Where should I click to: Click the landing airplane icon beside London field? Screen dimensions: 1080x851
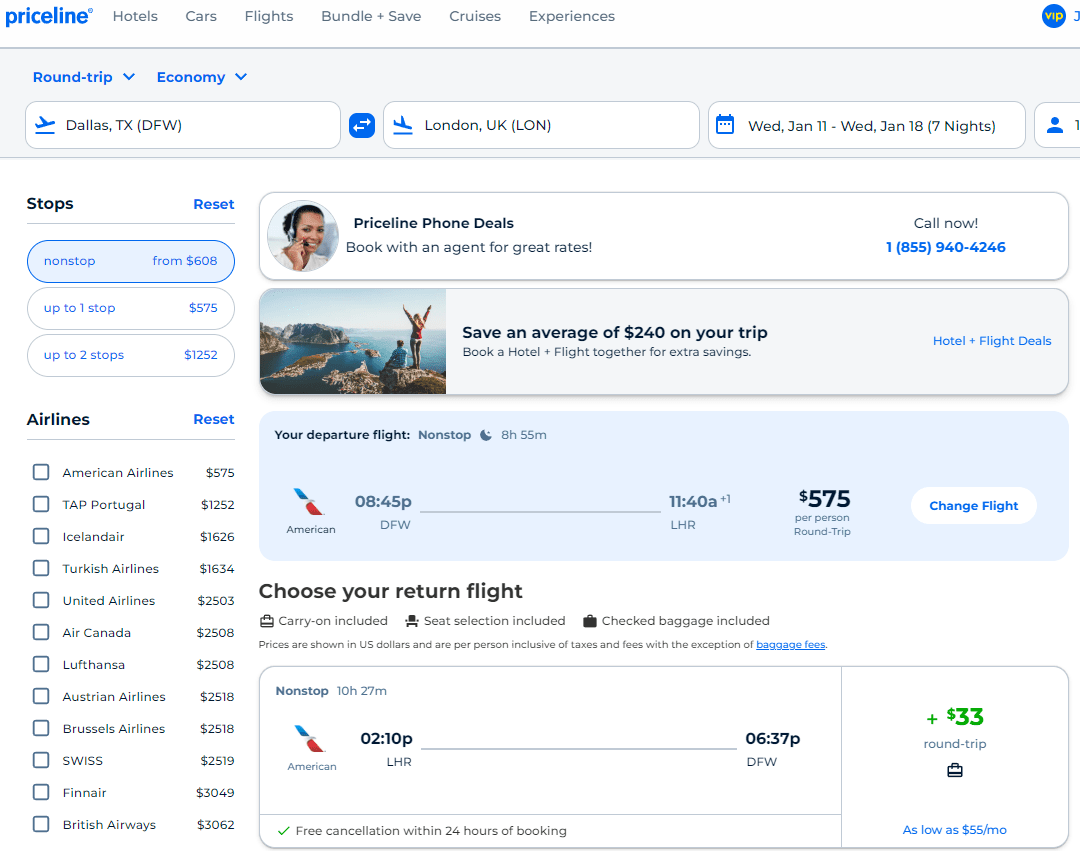[x=403, y=124]
